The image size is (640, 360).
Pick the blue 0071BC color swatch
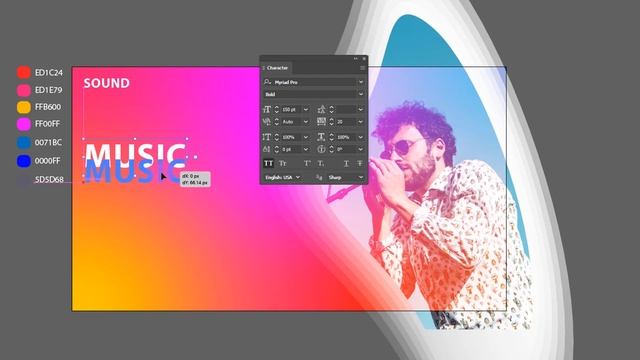click(x=24, y=142)
